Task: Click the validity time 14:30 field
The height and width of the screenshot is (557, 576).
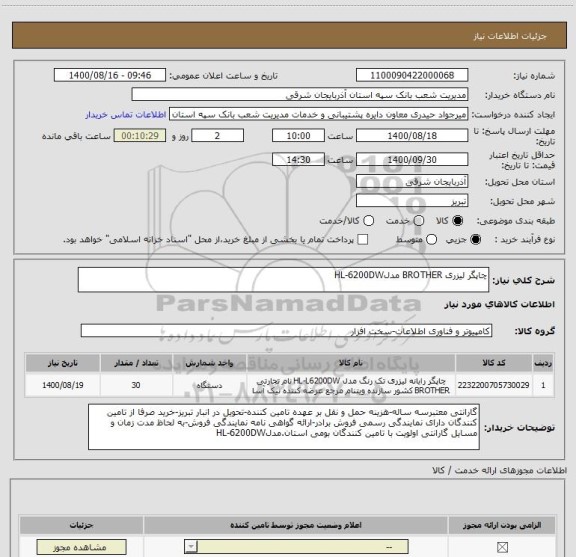Action: (298, 159)
